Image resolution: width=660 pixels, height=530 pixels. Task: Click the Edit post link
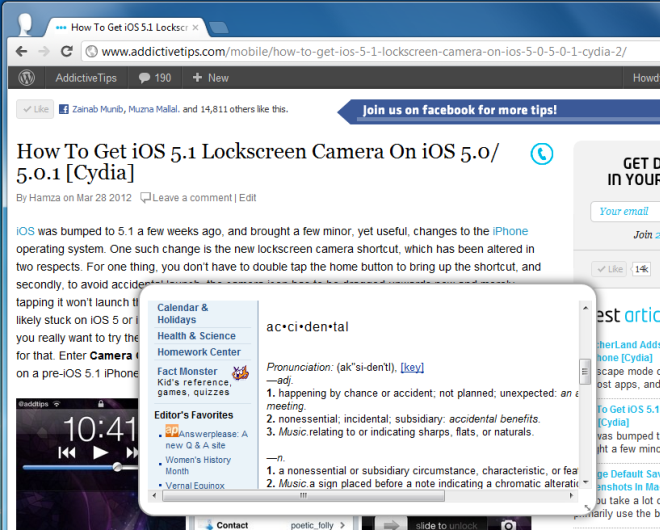pos(248,198)
